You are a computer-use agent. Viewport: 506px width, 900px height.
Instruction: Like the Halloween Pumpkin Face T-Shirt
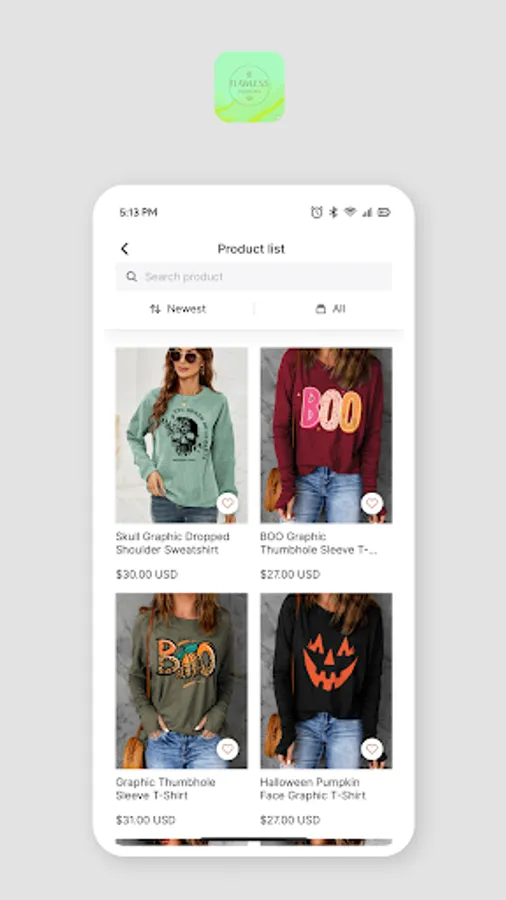coord(372,749)
